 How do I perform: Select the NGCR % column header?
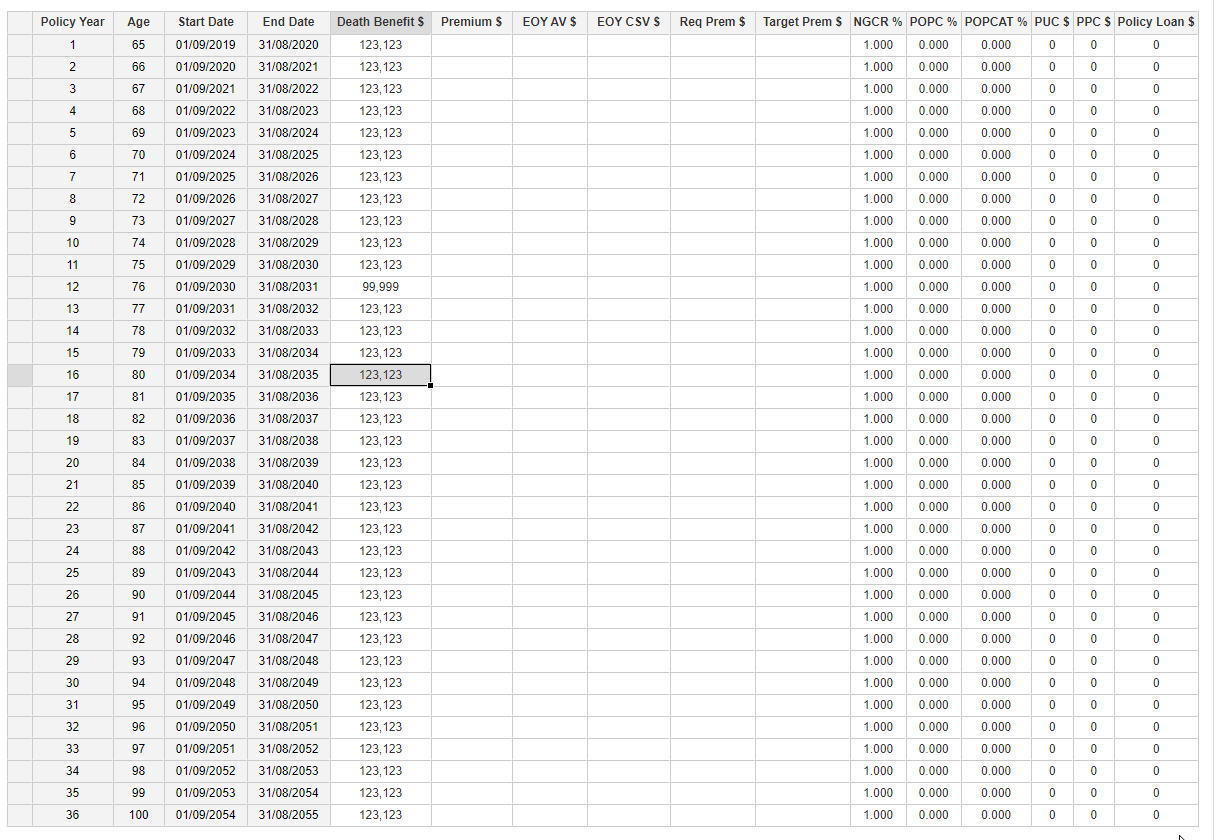click(x=877, y=22)
